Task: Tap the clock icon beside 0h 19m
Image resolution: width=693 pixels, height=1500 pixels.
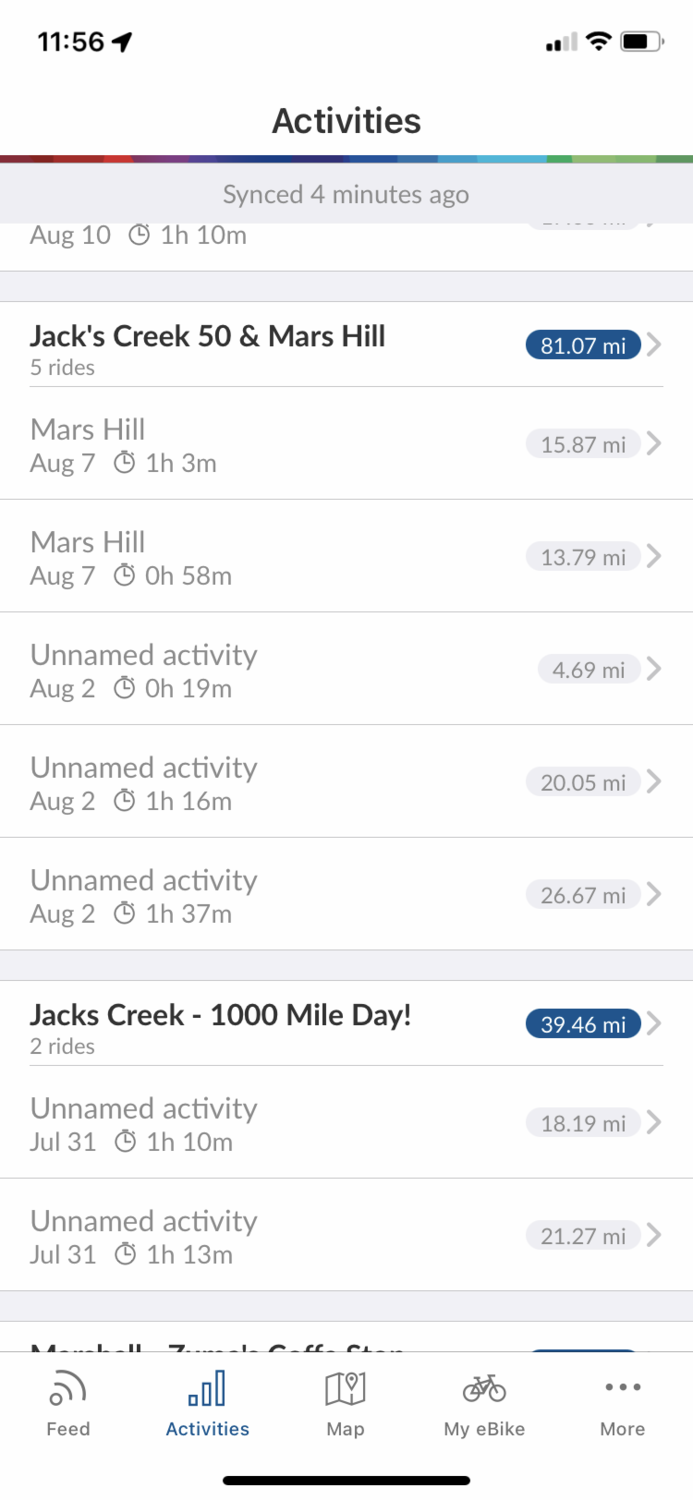Action: point(124,689)
